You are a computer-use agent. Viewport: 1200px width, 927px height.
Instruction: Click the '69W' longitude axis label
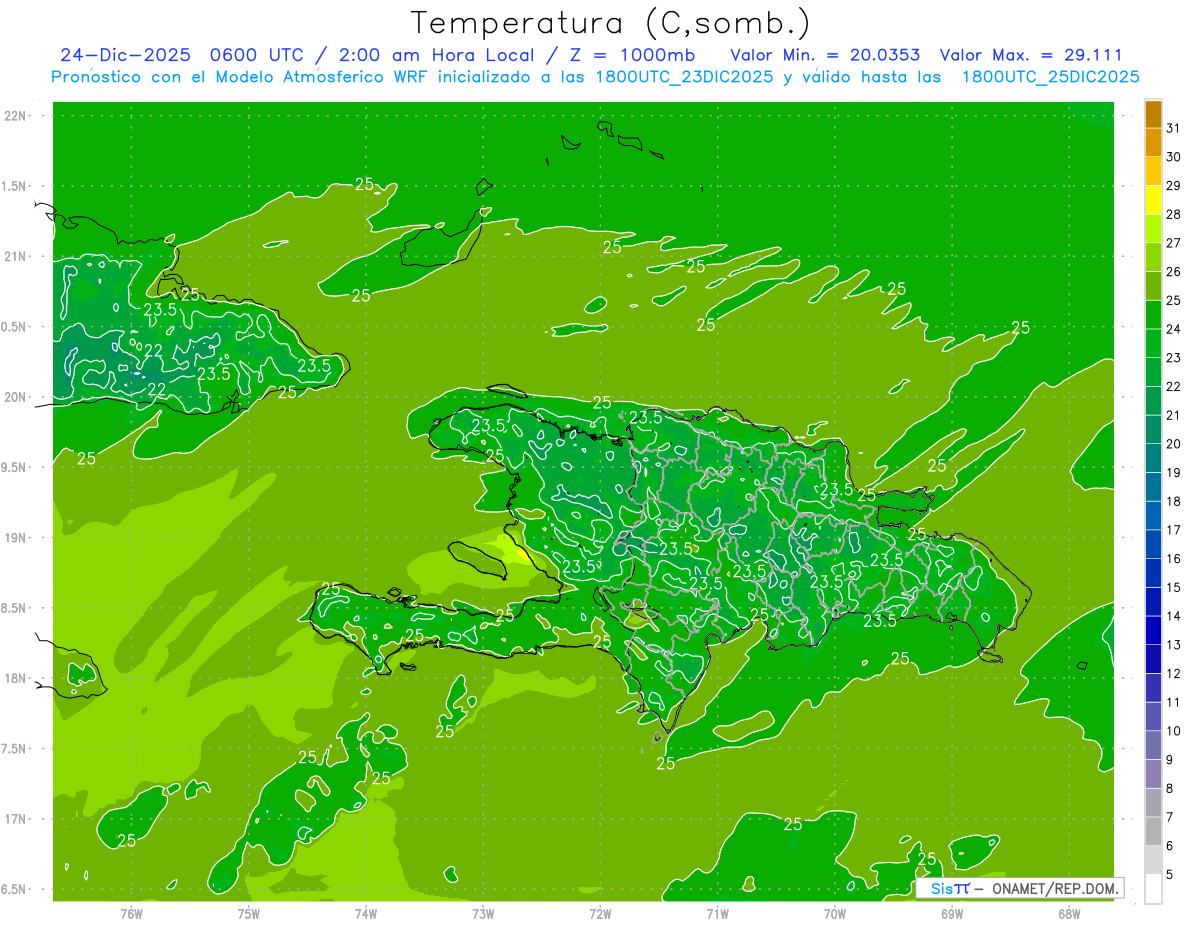tap(951, 913)
